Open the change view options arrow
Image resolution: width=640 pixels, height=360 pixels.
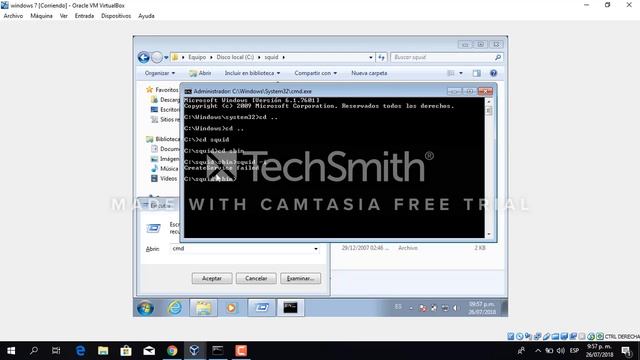pos(461,73)
